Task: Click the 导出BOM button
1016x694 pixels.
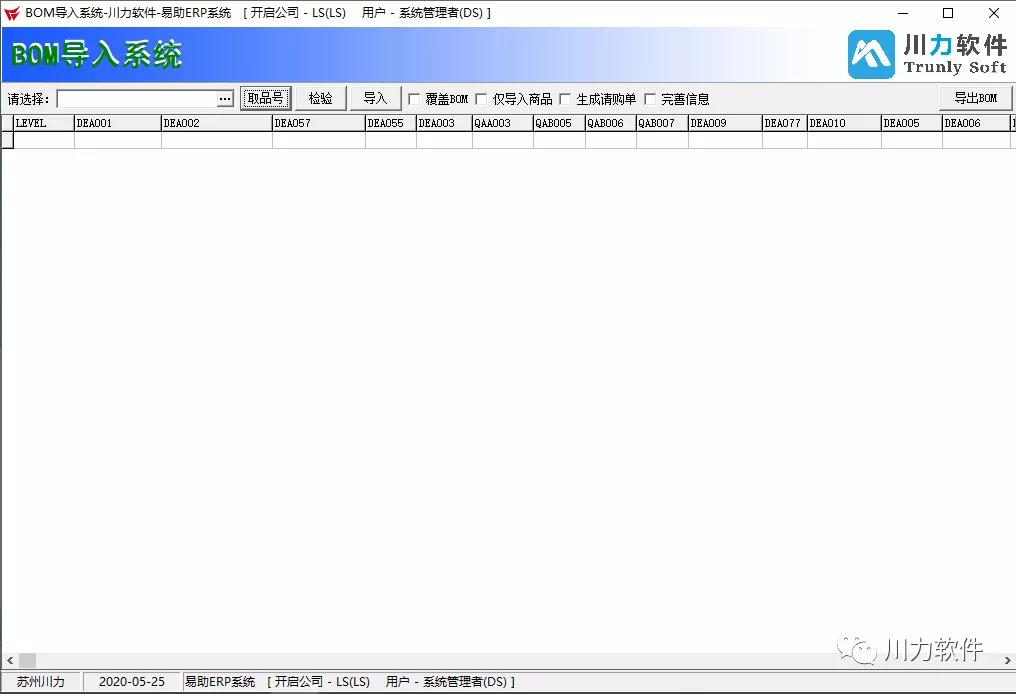Action: pos(975,98)
